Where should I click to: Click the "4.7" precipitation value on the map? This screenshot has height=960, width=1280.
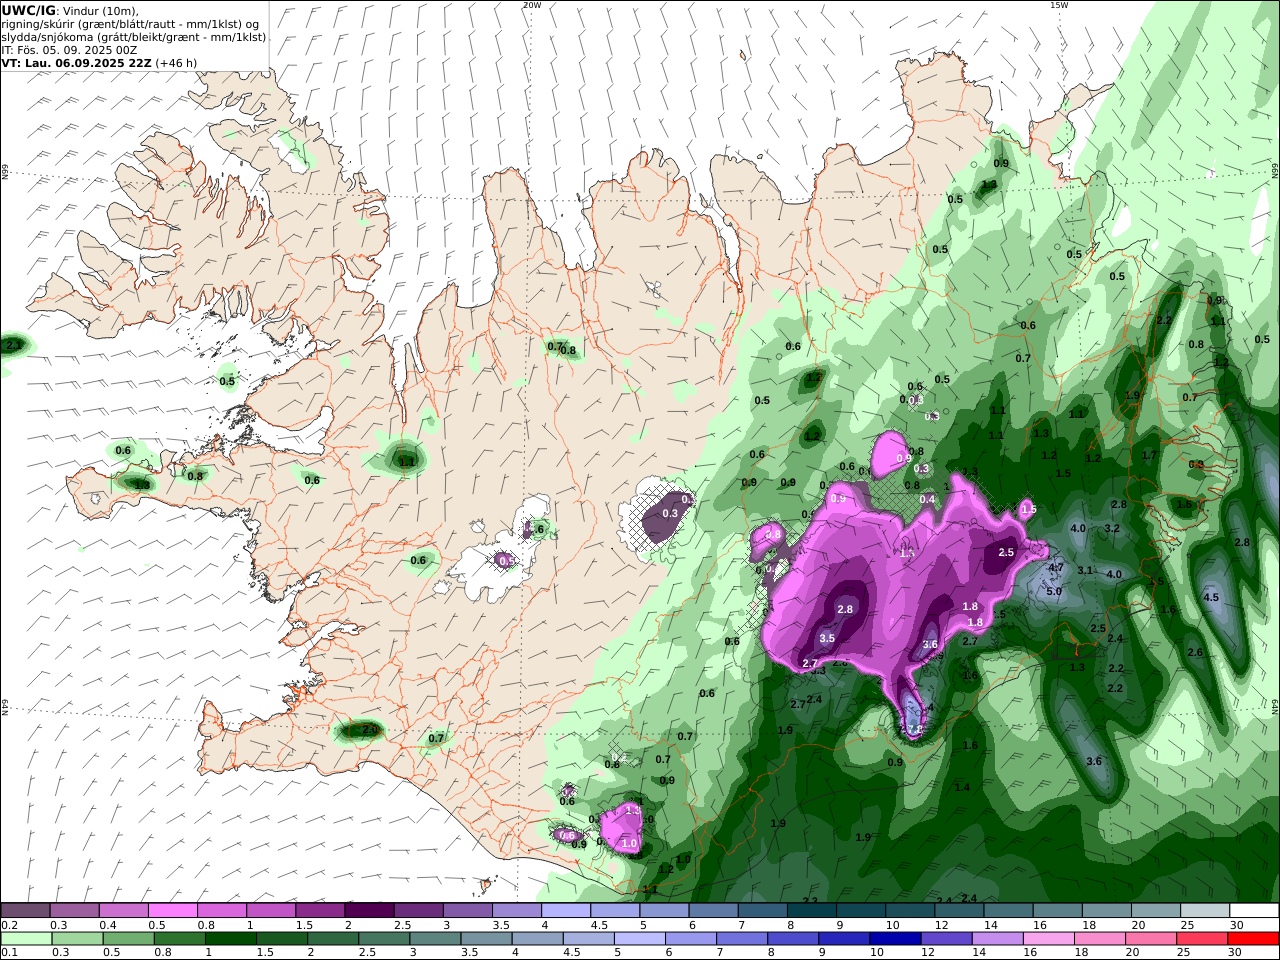(x=1056, y=568)
